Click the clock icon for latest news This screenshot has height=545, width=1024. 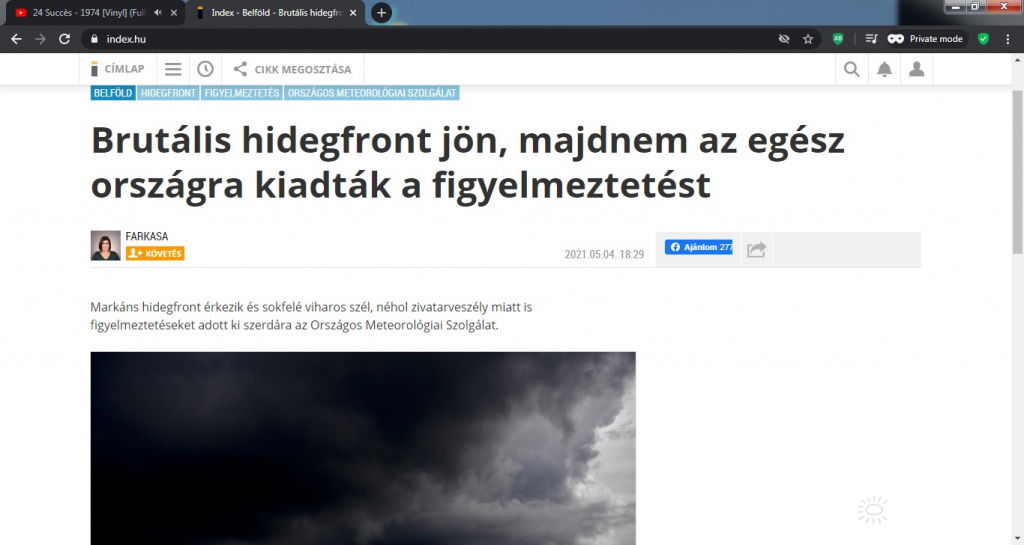pyautogui.click(x=205, y=69)
